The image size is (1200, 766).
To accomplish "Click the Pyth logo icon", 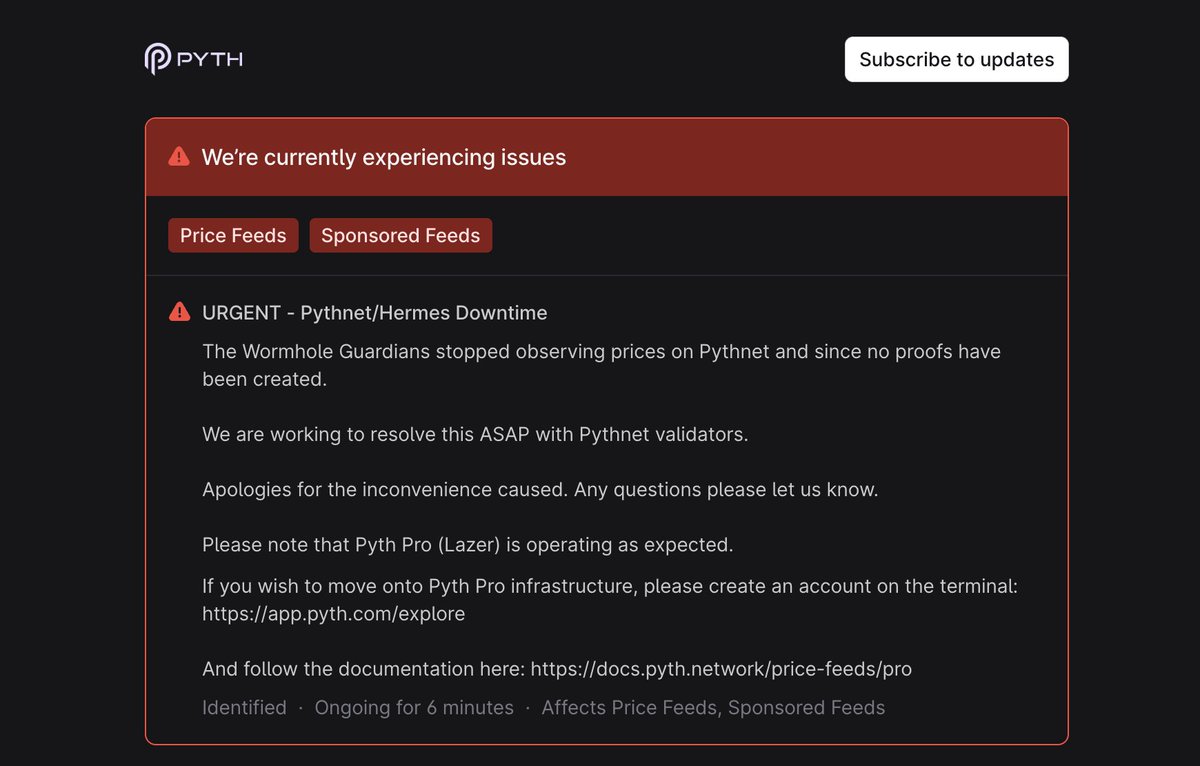I will coord(157,59).
